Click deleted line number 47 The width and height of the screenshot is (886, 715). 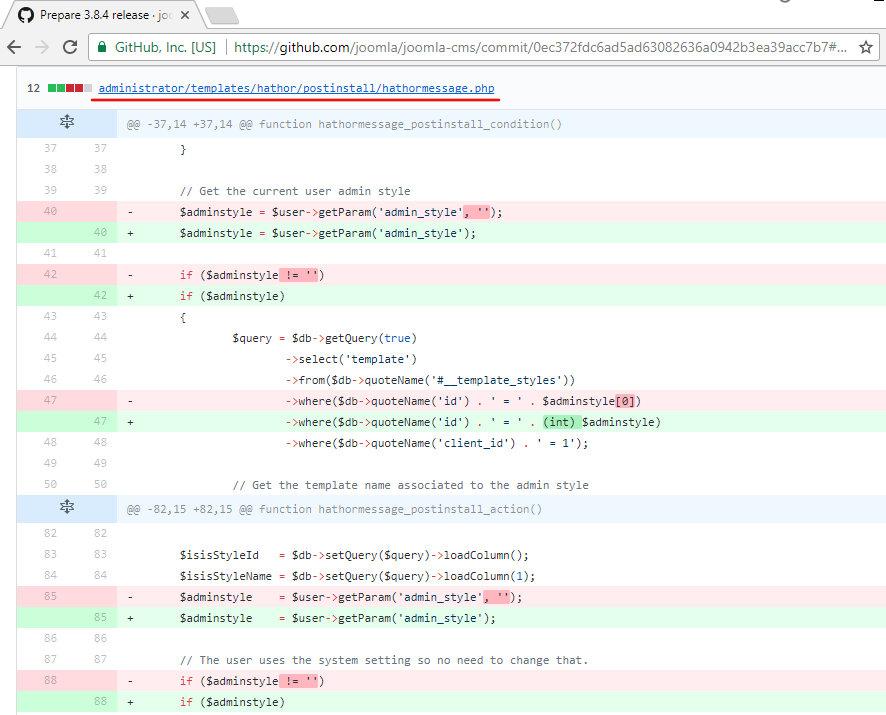coord(50,400)
